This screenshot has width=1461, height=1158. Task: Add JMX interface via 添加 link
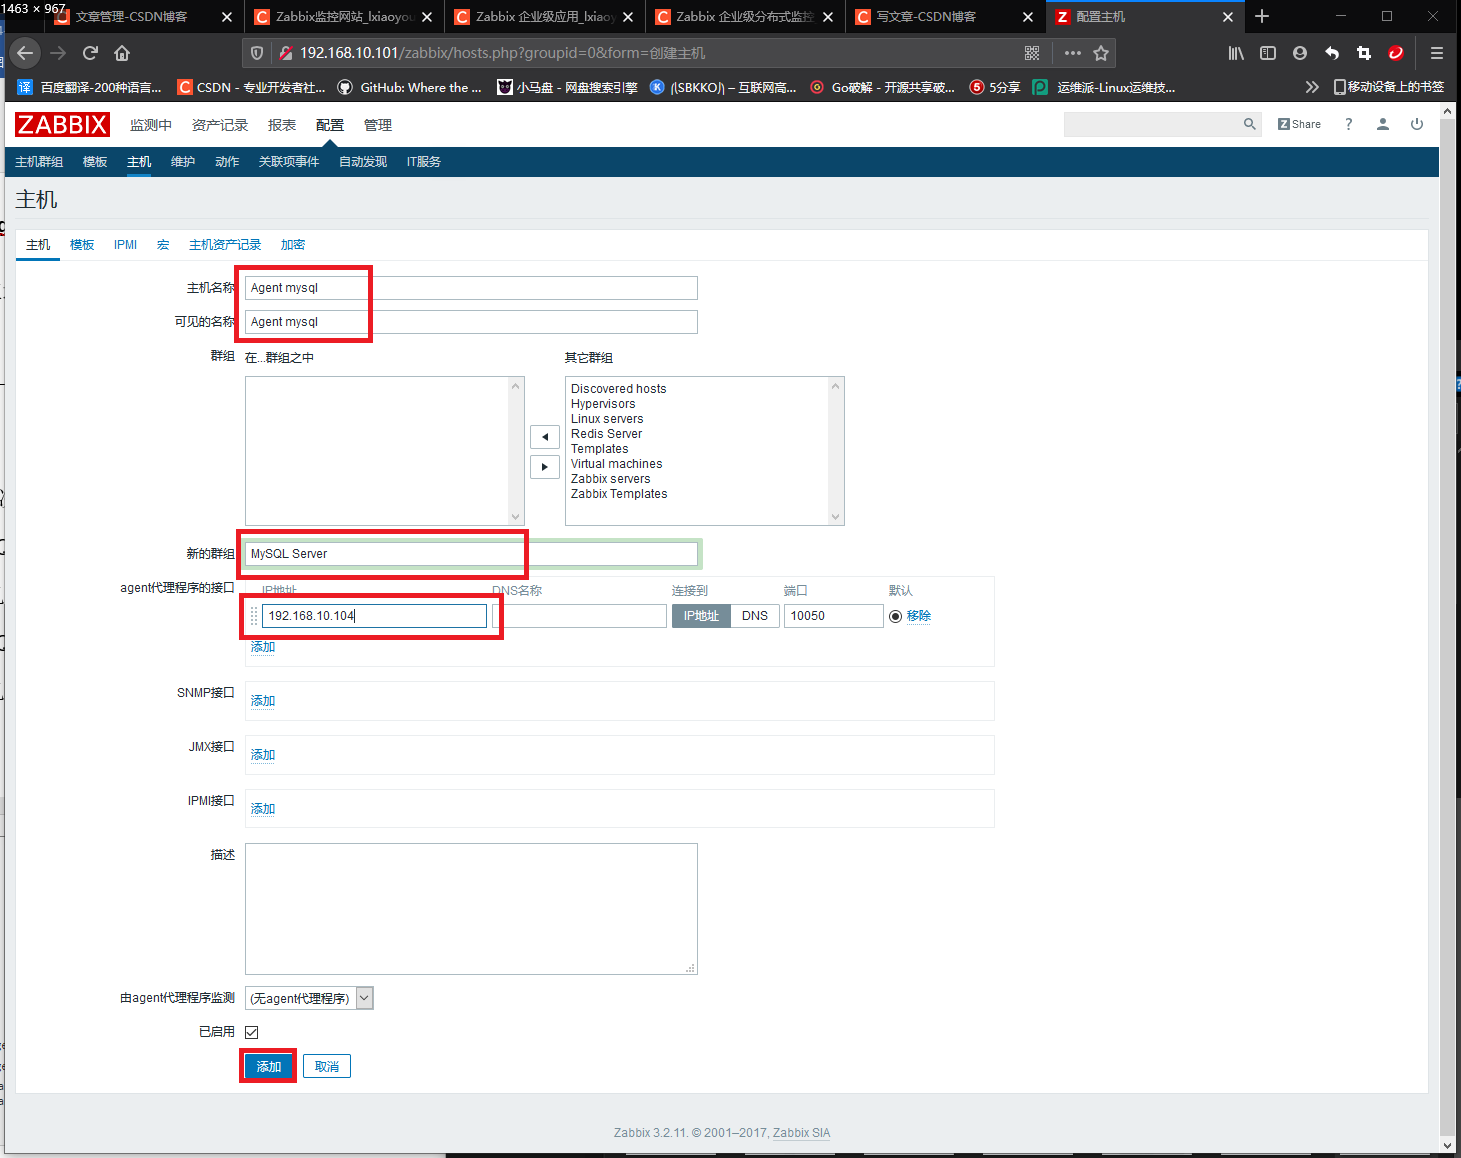tap(263, 755)
